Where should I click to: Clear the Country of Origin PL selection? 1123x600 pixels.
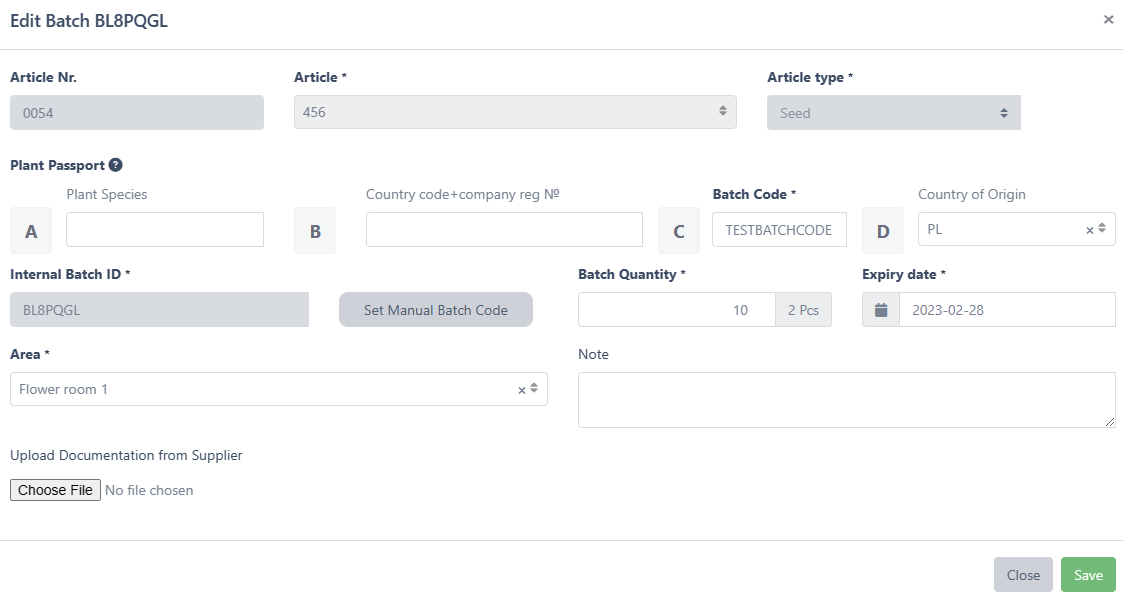1089,230
